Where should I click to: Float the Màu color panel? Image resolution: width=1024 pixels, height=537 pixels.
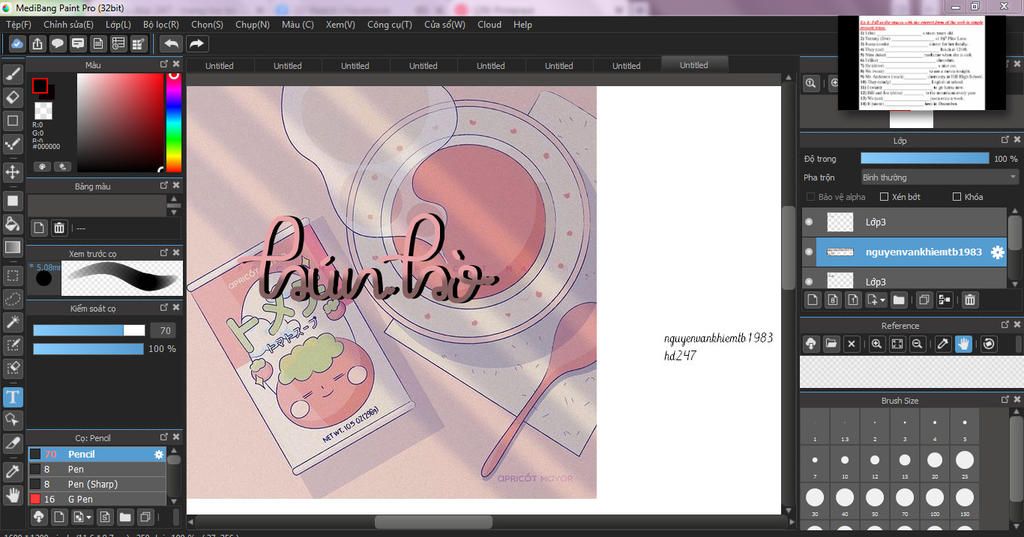point(164,64)
